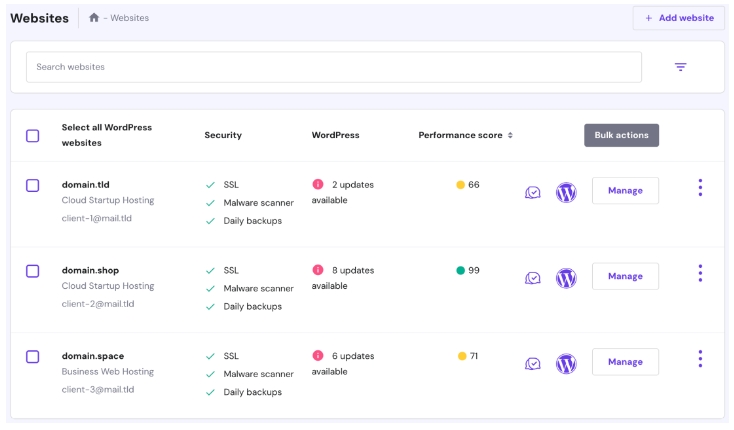The width and height of the screenshot is (734, 430).
Task: Open three-dot menu for domain.tld
Action: [x=700, y=187]
